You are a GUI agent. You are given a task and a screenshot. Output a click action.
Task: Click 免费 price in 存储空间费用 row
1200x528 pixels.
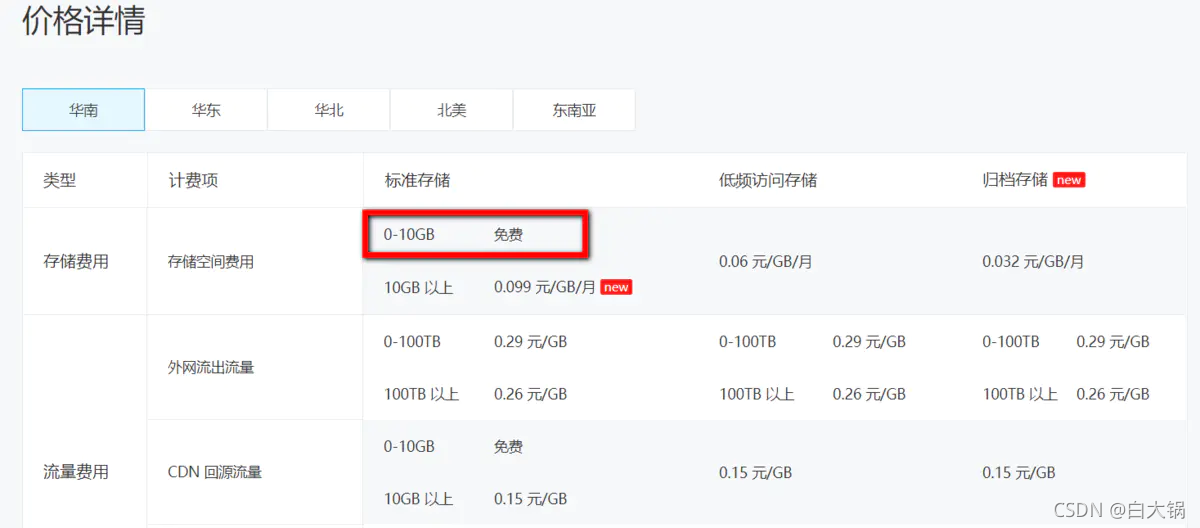(508, 235)
